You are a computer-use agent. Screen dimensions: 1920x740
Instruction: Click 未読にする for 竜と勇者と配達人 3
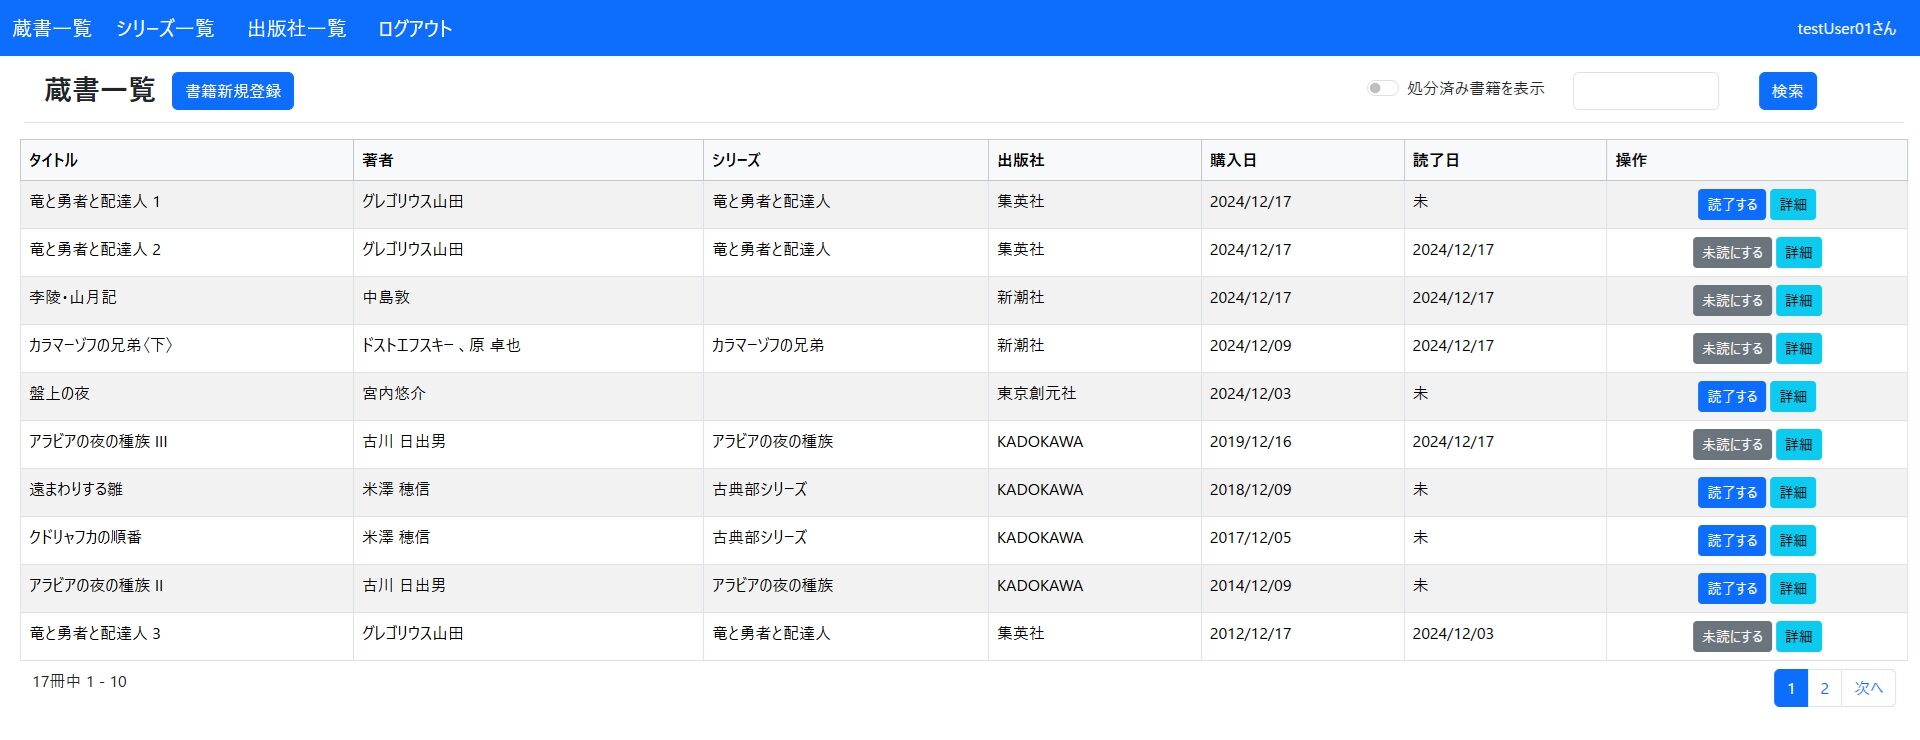[x=1732, y=637]
